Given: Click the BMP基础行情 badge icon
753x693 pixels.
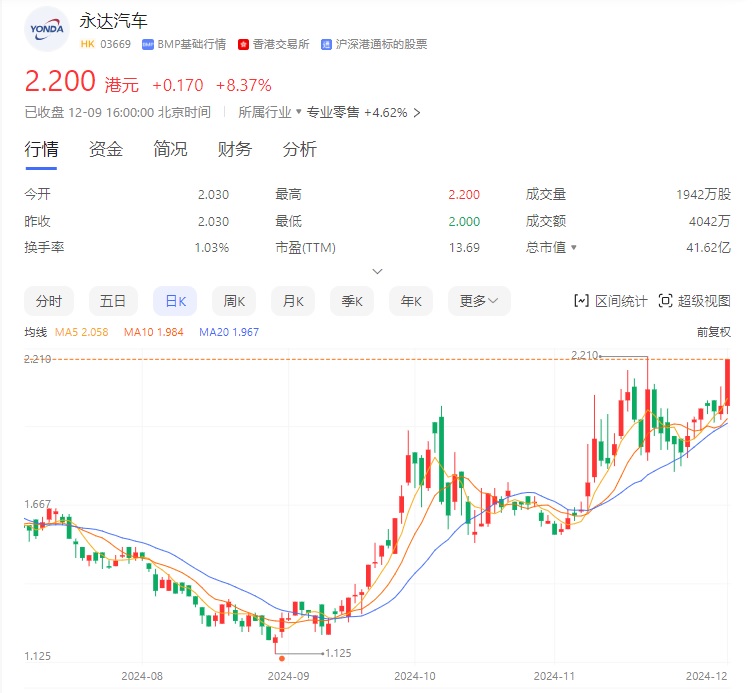Looking at the screenshot, I should tap(148, 44).
